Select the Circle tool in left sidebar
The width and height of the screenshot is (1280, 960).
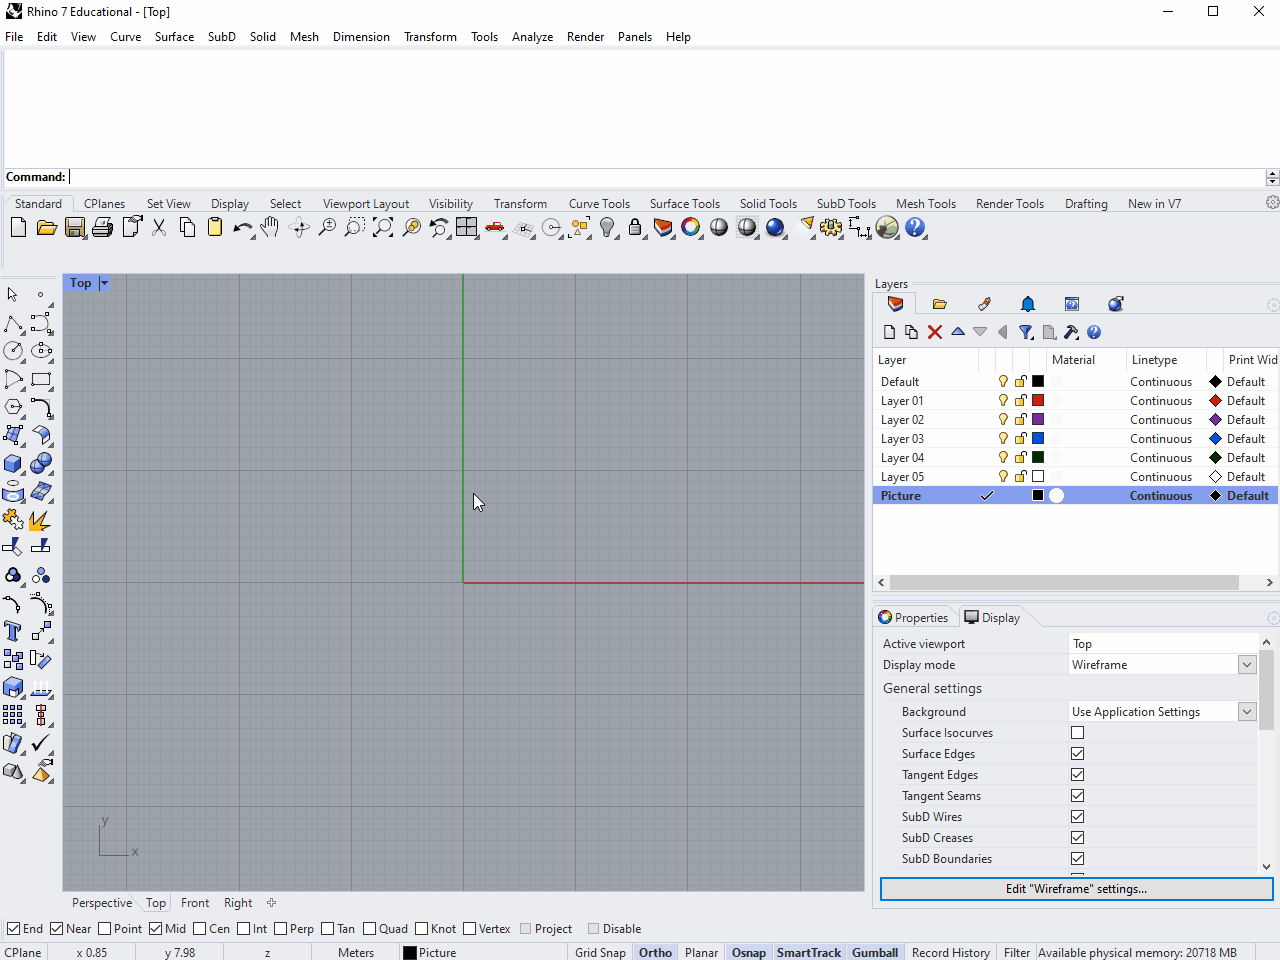pos(13,351)
